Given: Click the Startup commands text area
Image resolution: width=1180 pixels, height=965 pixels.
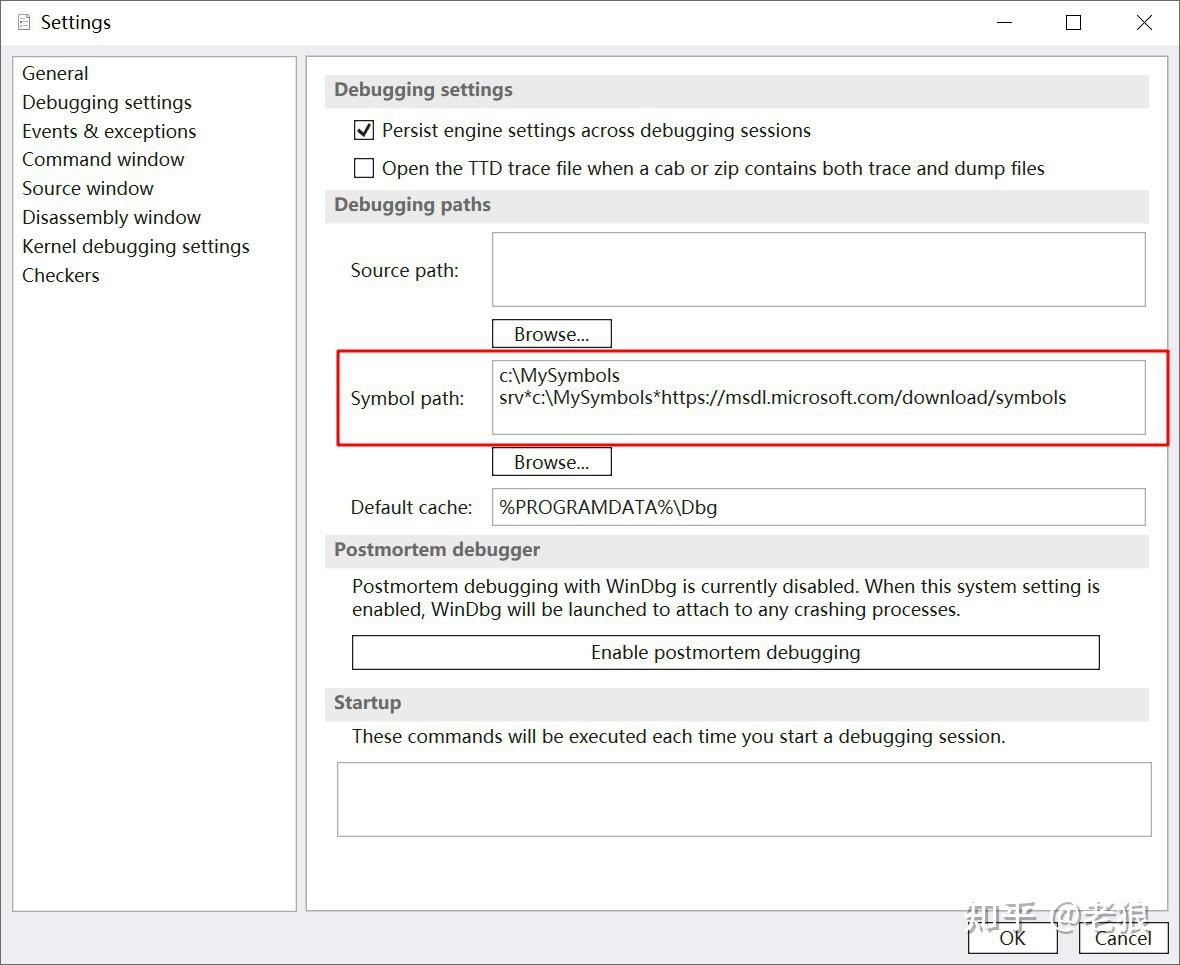Looking at the screenshot, I should [743, 799].
